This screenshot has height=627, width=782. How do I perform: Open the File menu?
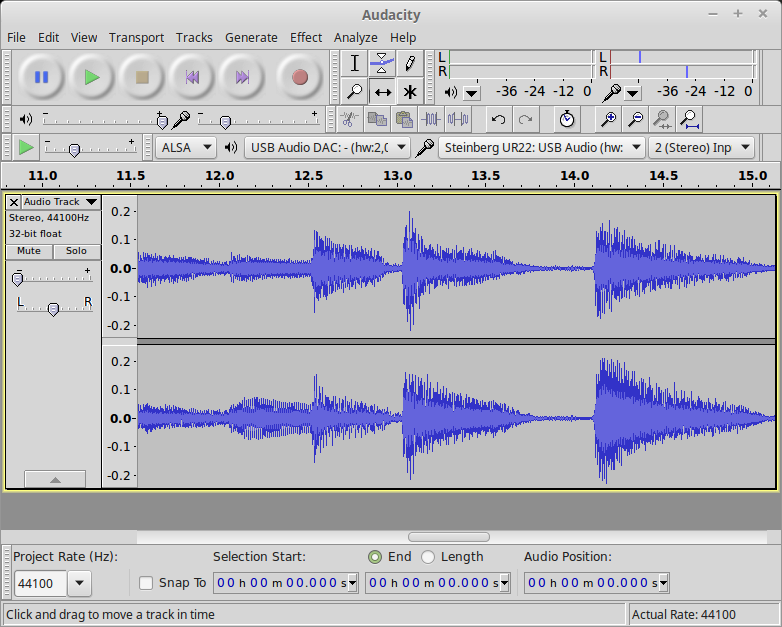[16, 37]
